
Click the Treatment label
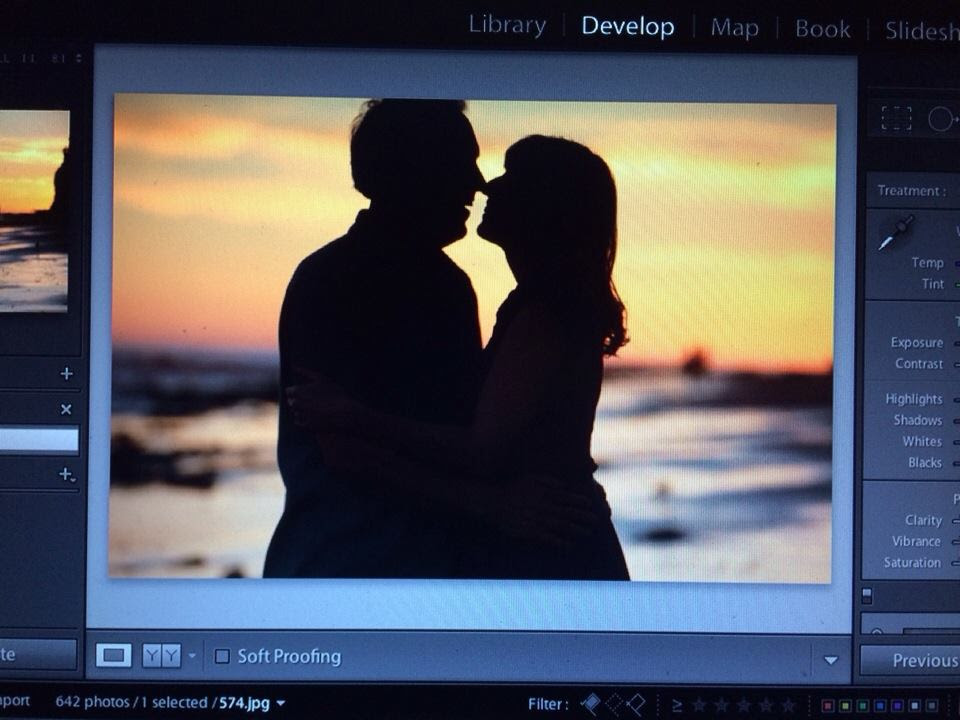(x=912, y=190)
